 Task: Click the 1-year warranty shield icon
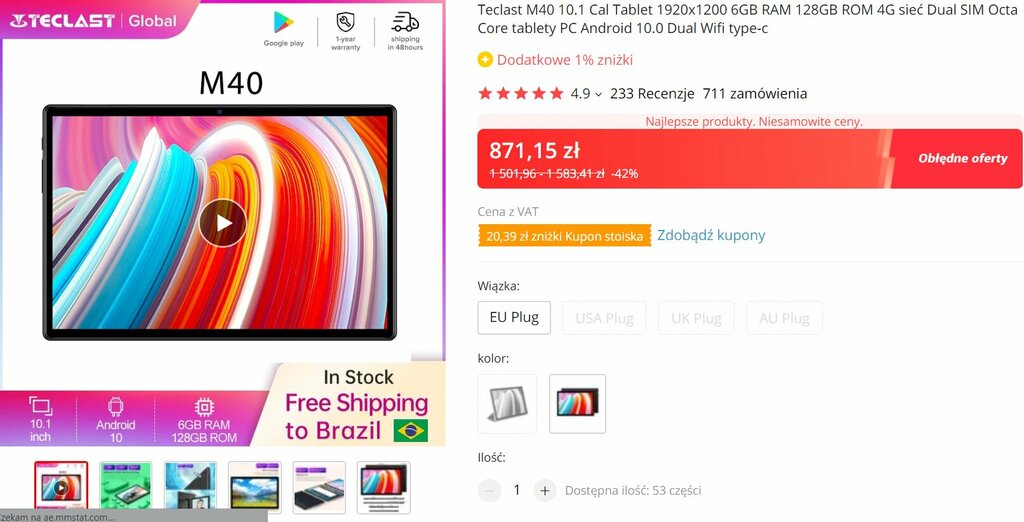(x=345, y=22)
